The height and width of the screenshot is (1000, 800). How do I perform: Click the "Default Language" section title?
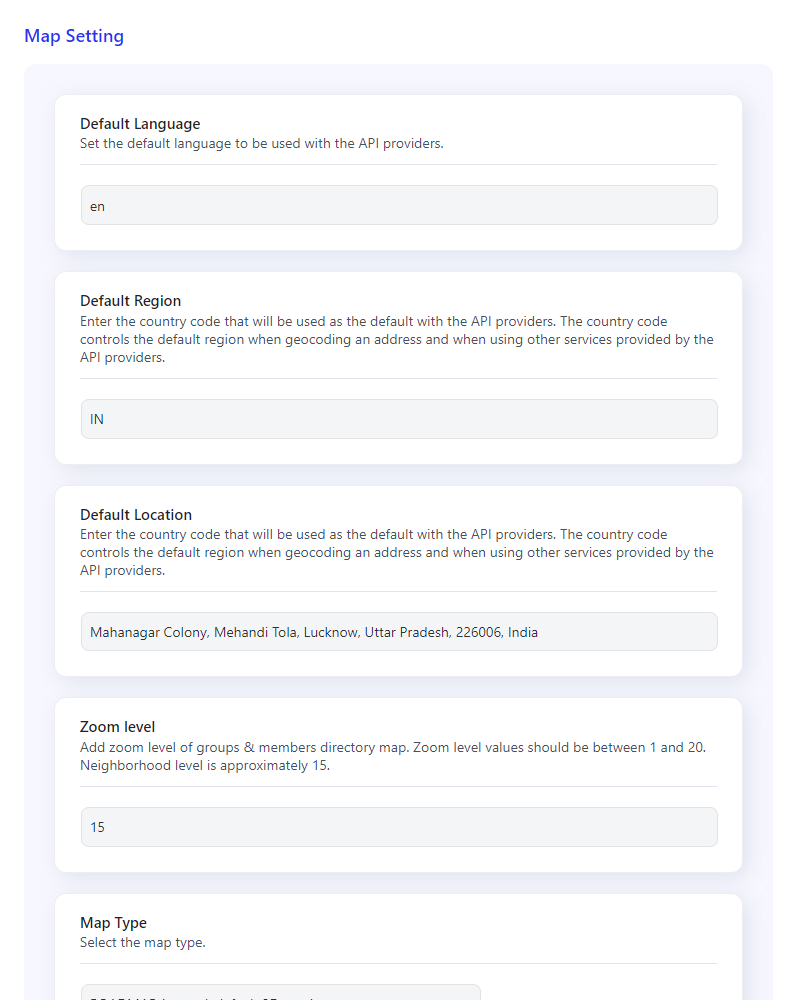[x=140, y=124]
